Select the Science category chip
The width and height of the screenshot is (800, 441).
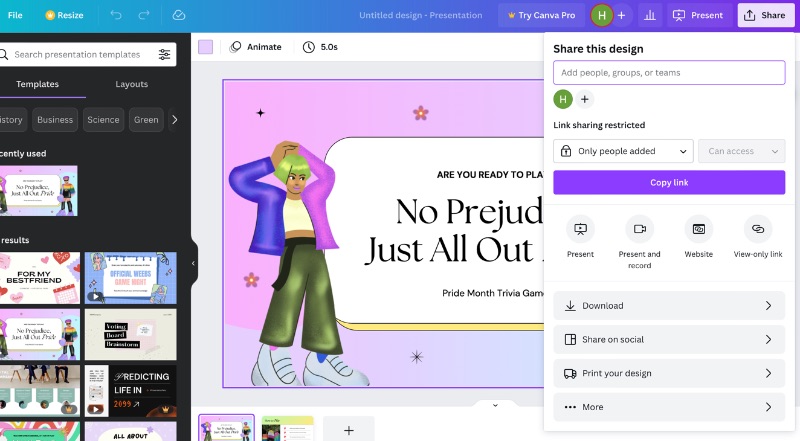[x=103, y=120]
